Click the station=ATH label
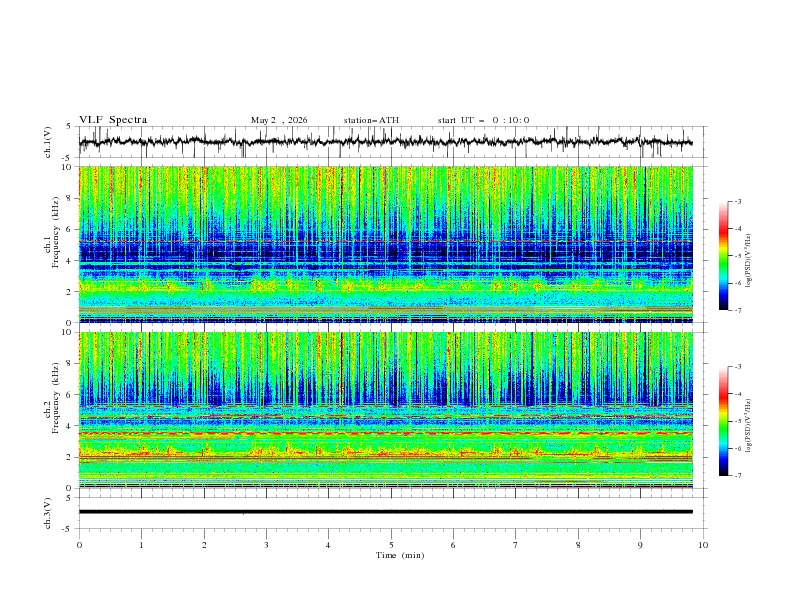The height and width of the screenshot is (612, 792). point(371,120)
